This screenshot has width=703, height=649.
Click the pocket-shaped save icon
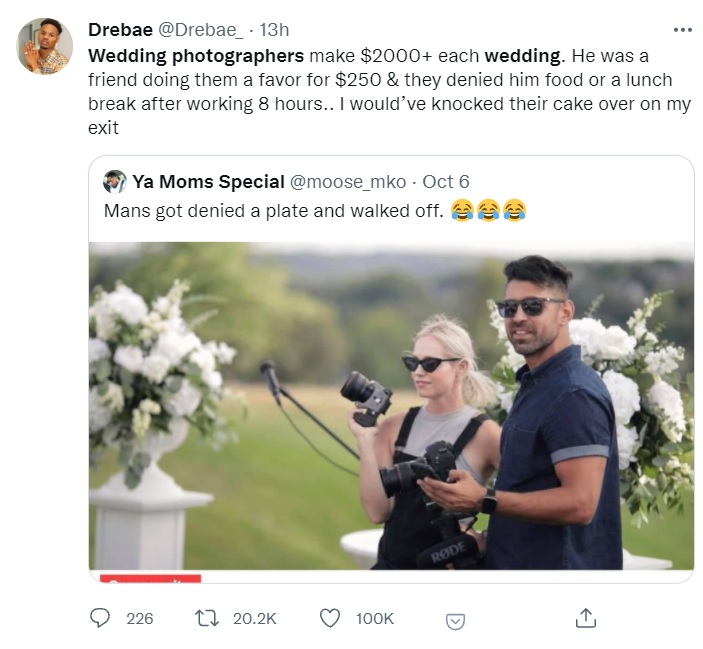pos(455,621)
